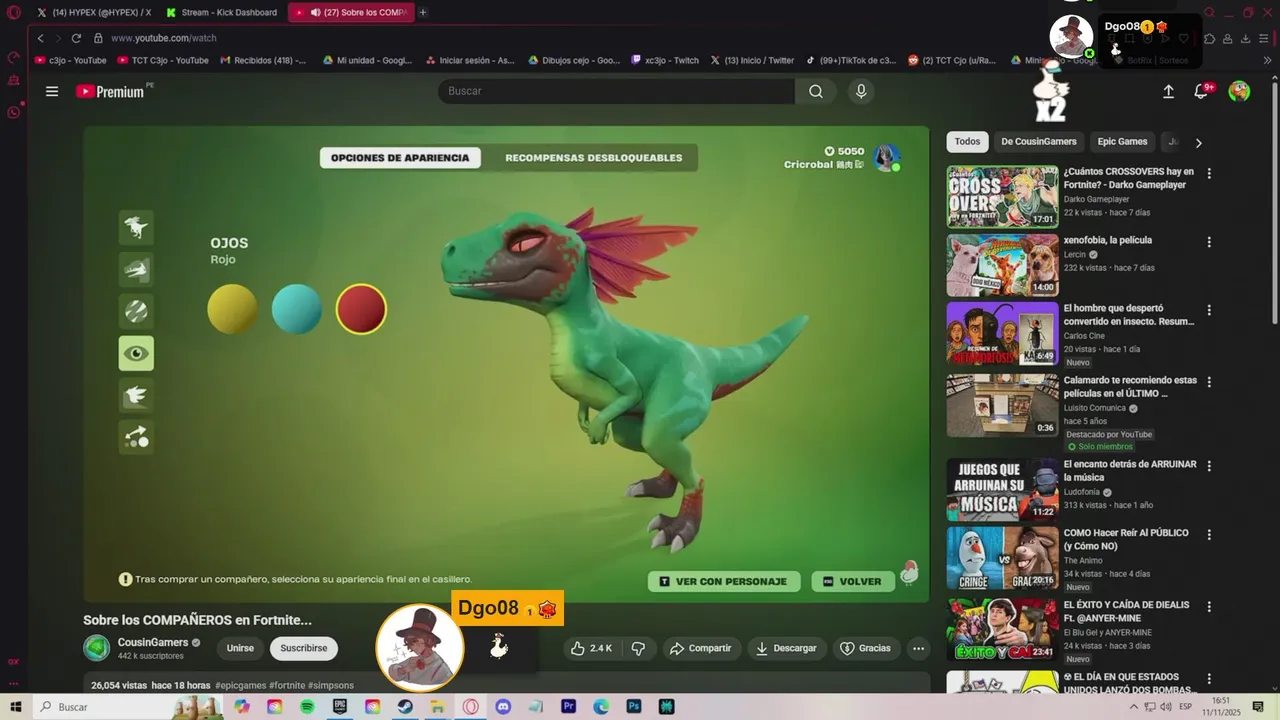Click the Suscribirse button

tap(304, 648)
